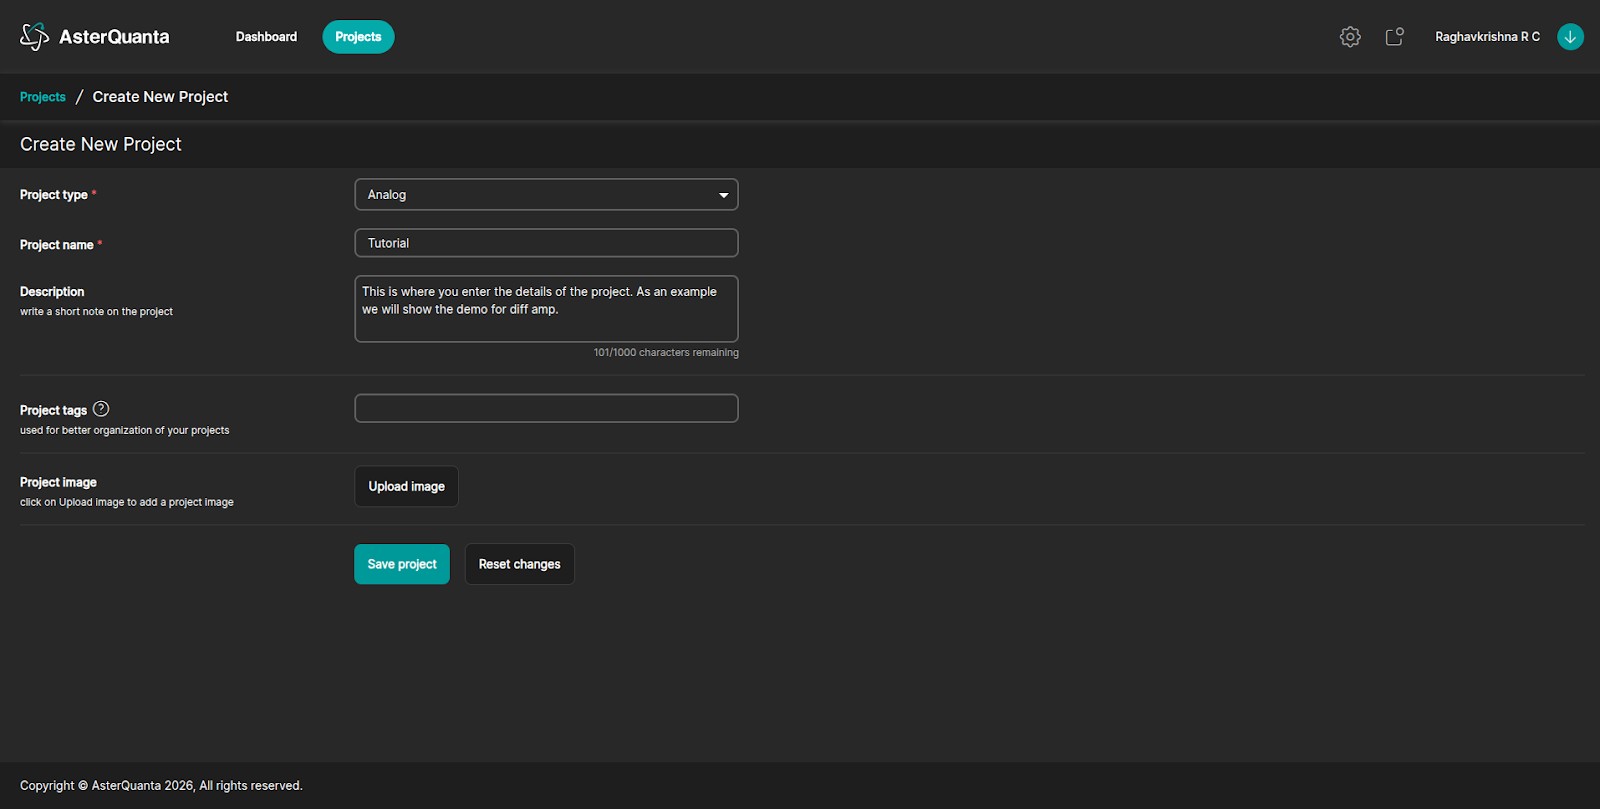The height and width of the screenshot is (809, 1600).
Task: Open the notifications icon in header
Action: coord(1394,37)
